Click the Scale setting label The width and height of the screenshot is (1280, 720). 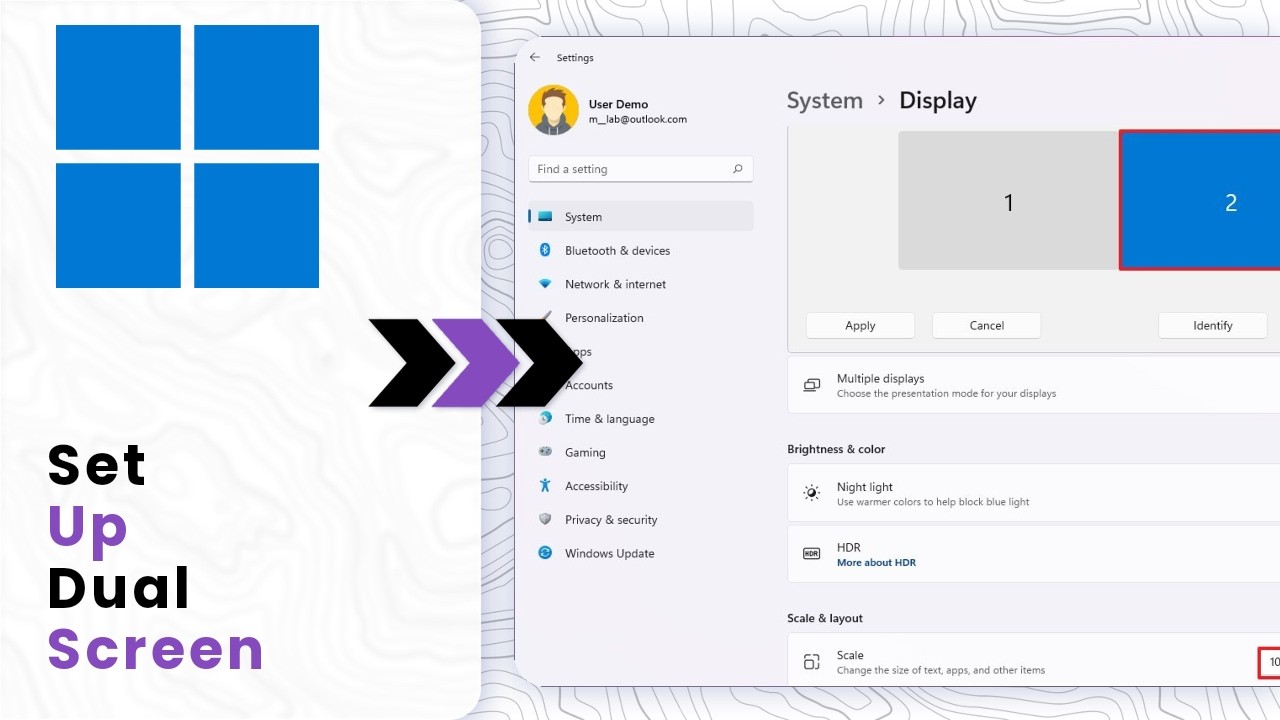click(850, 655)
